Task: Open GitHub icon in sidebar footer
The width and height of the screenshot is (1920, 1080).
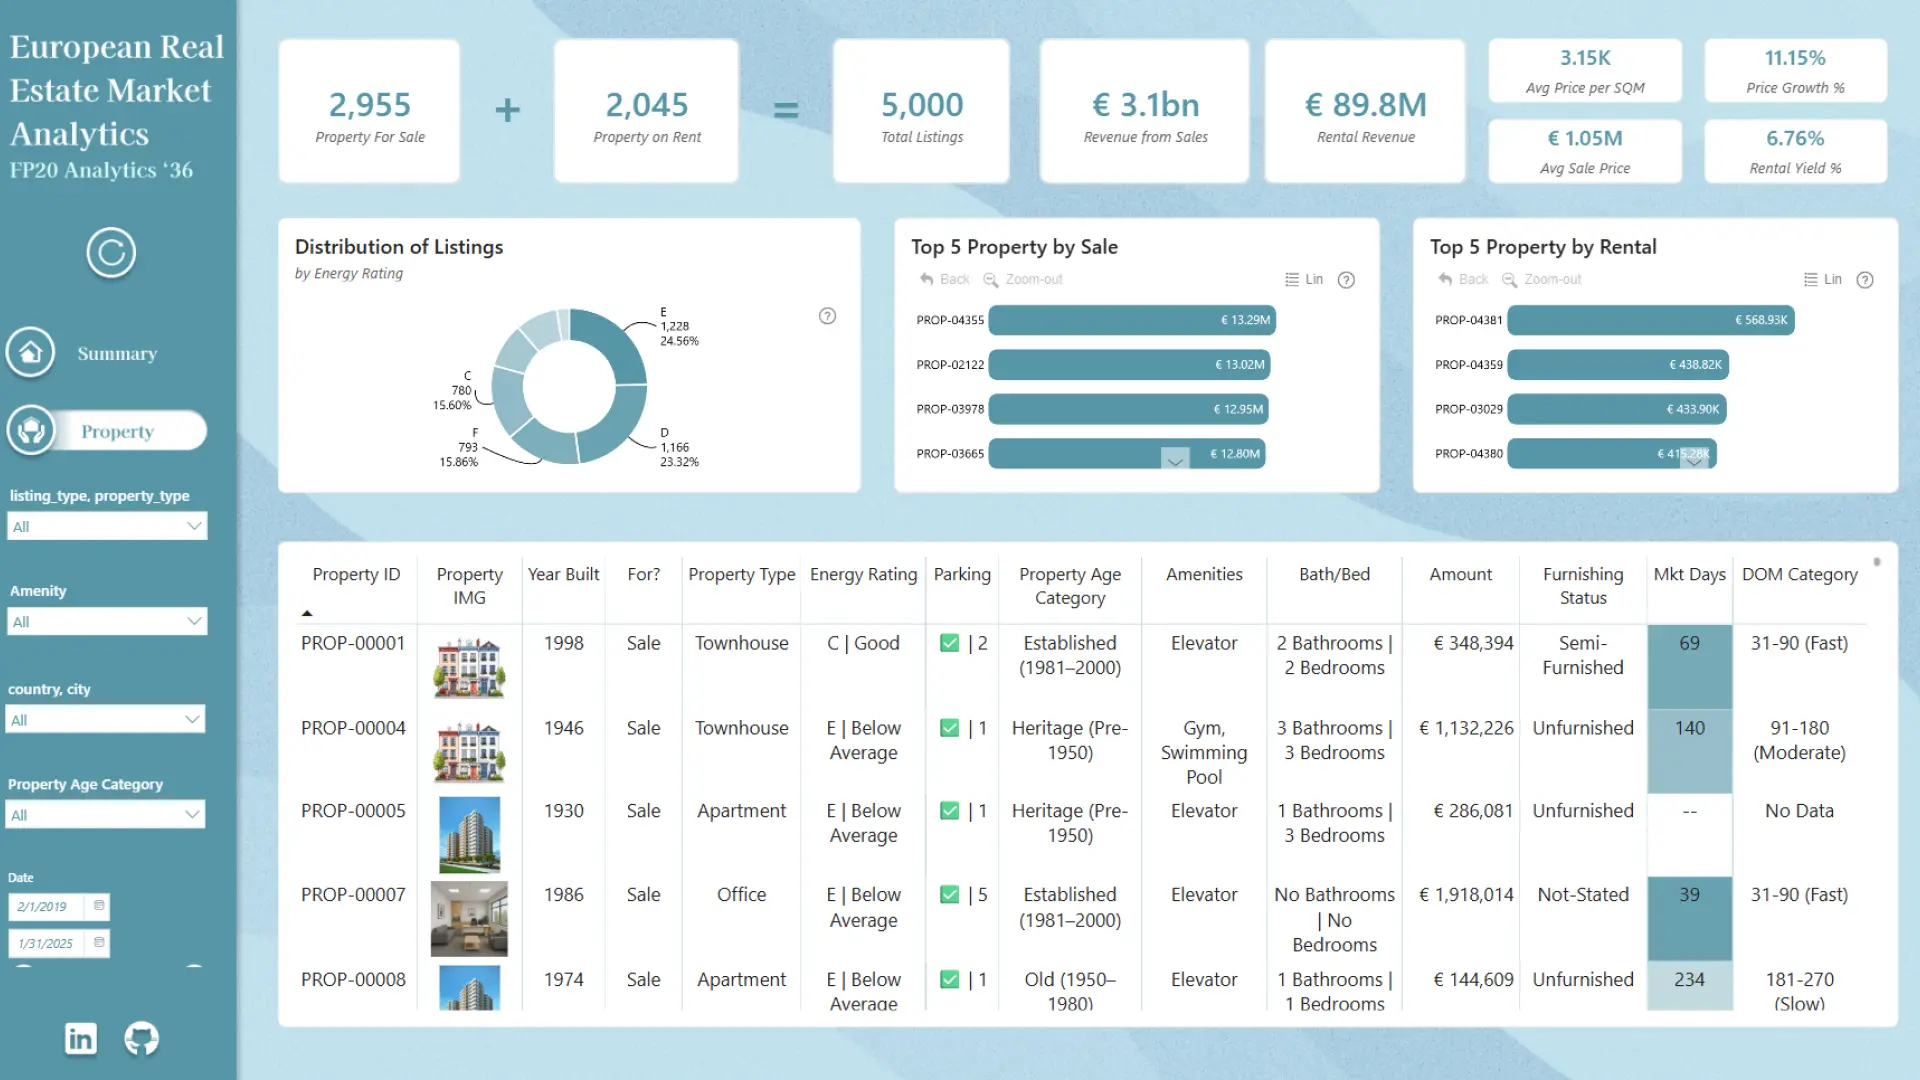Action: tap(141, 1038)
